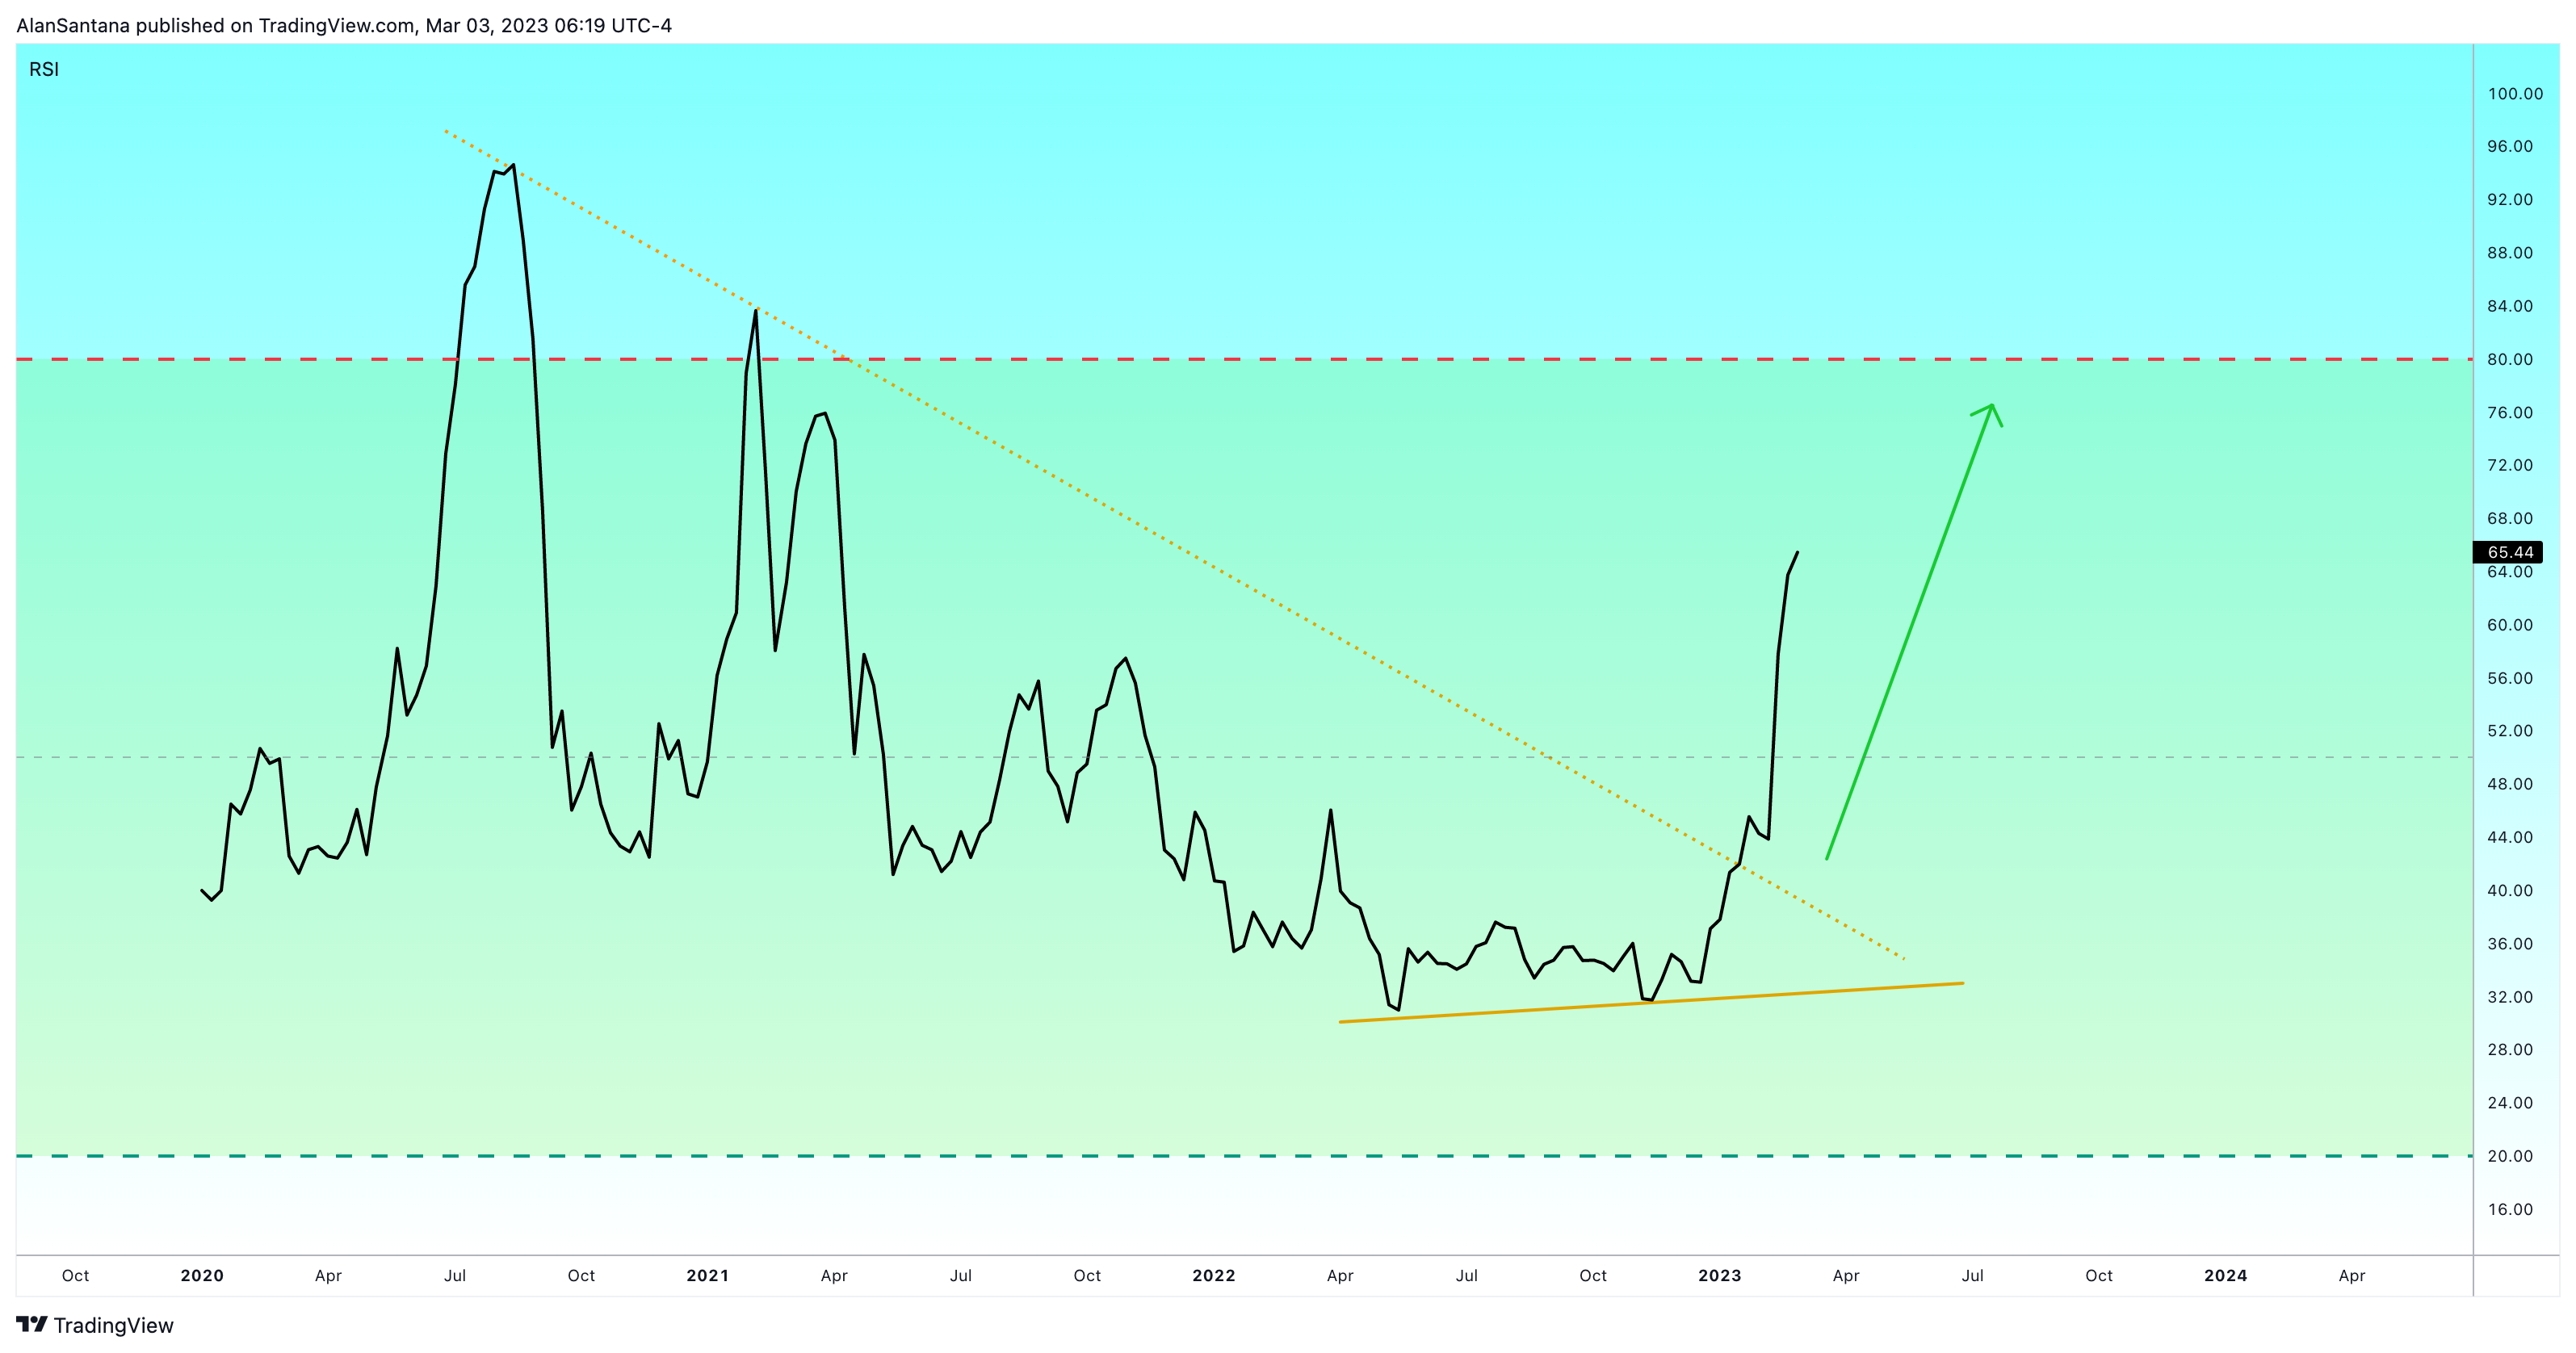Click the 44.00 price scale label

click(x=2510, y=837)
